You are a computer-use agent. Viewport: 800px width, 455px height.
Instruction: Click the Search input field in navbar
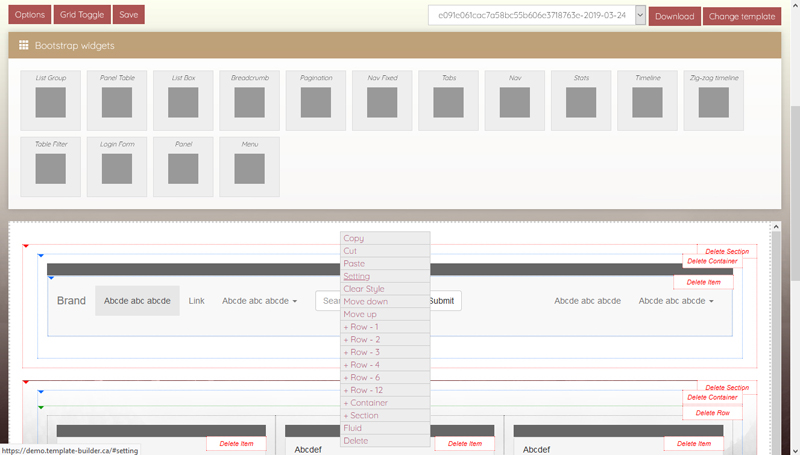328,301
